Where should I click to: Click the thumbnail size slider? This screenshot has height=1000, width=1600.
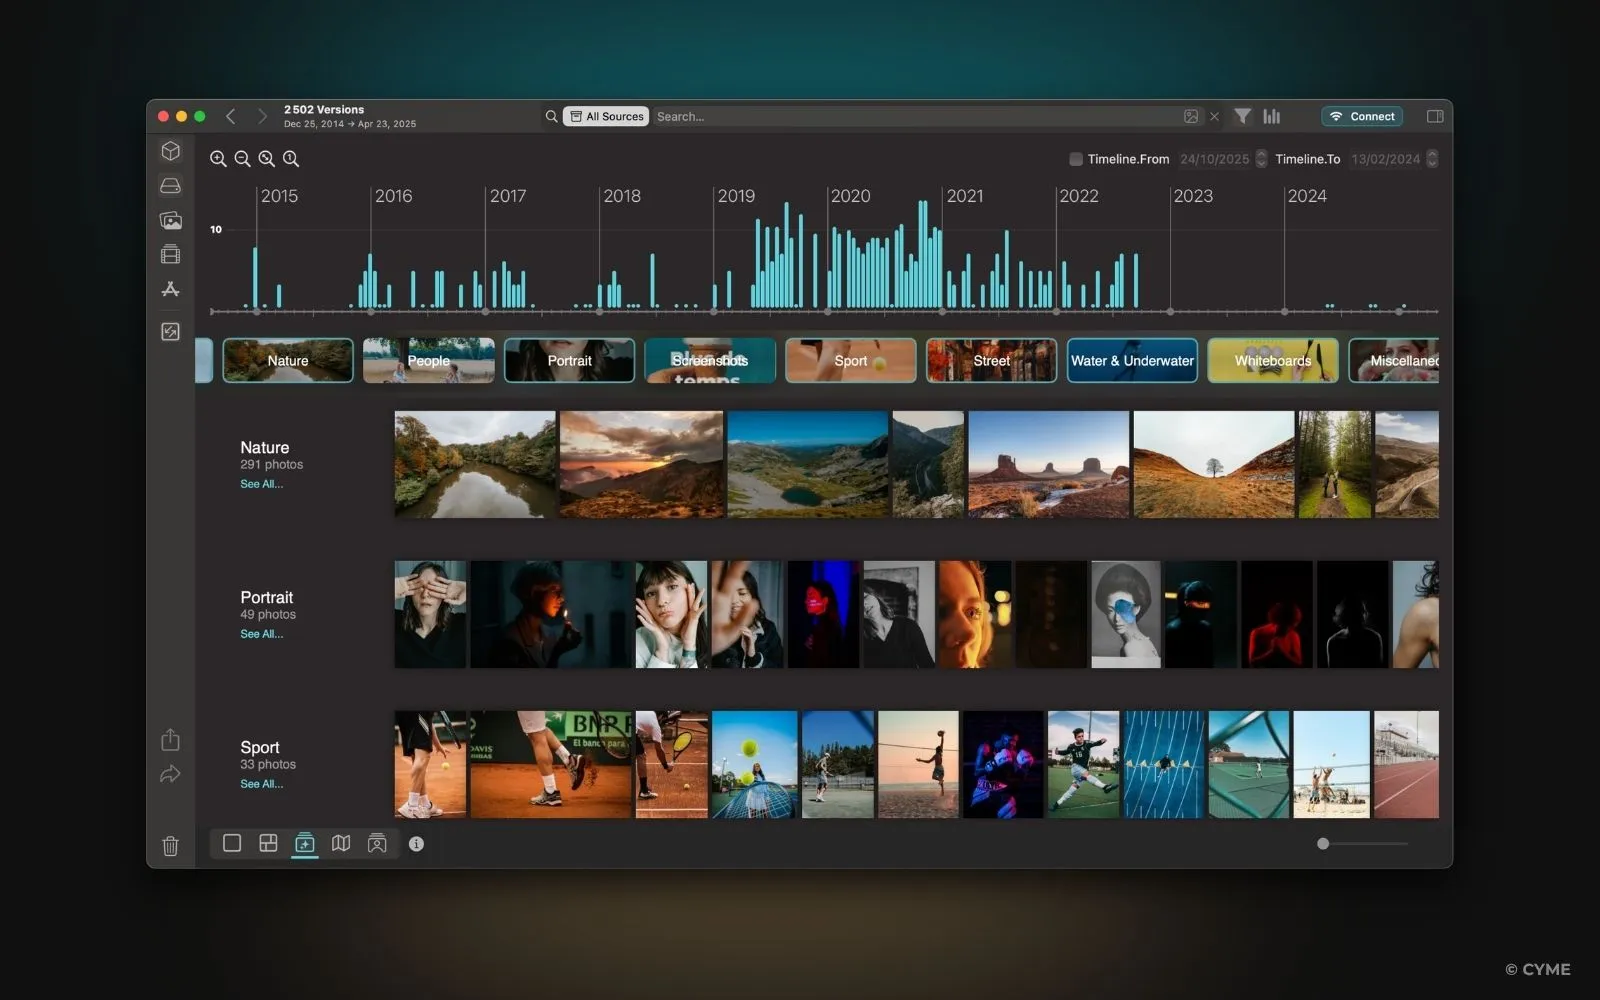pos(1323,844)
